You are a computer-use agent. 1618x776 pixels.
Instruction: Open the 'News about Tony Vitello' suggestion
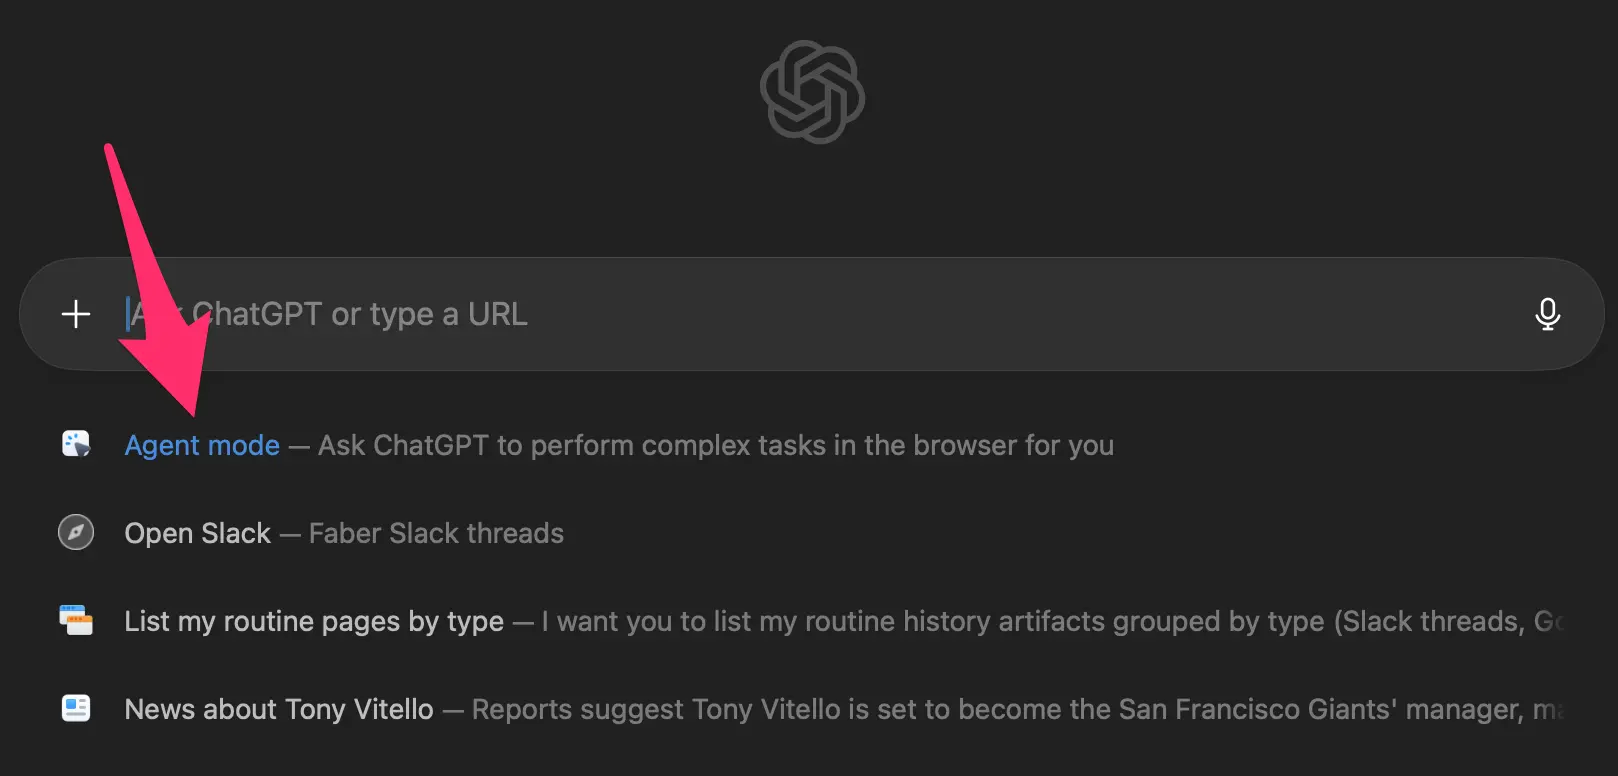pos(279,709)
